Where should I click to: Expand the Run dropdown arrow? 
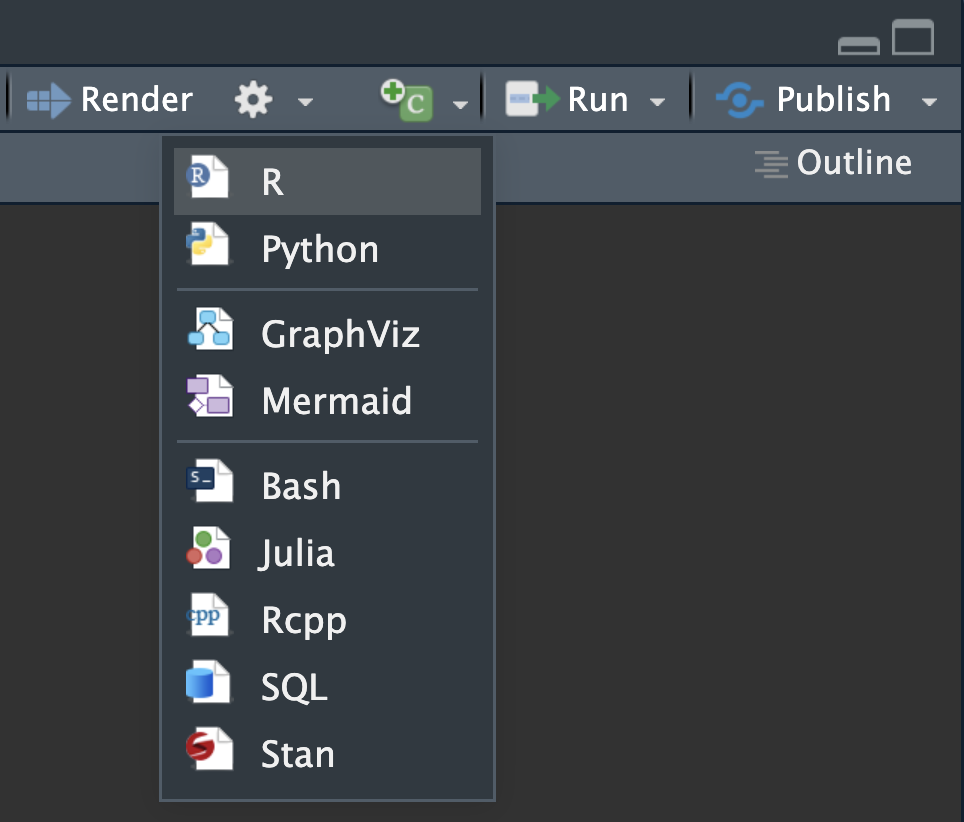[x=657, y=102]
